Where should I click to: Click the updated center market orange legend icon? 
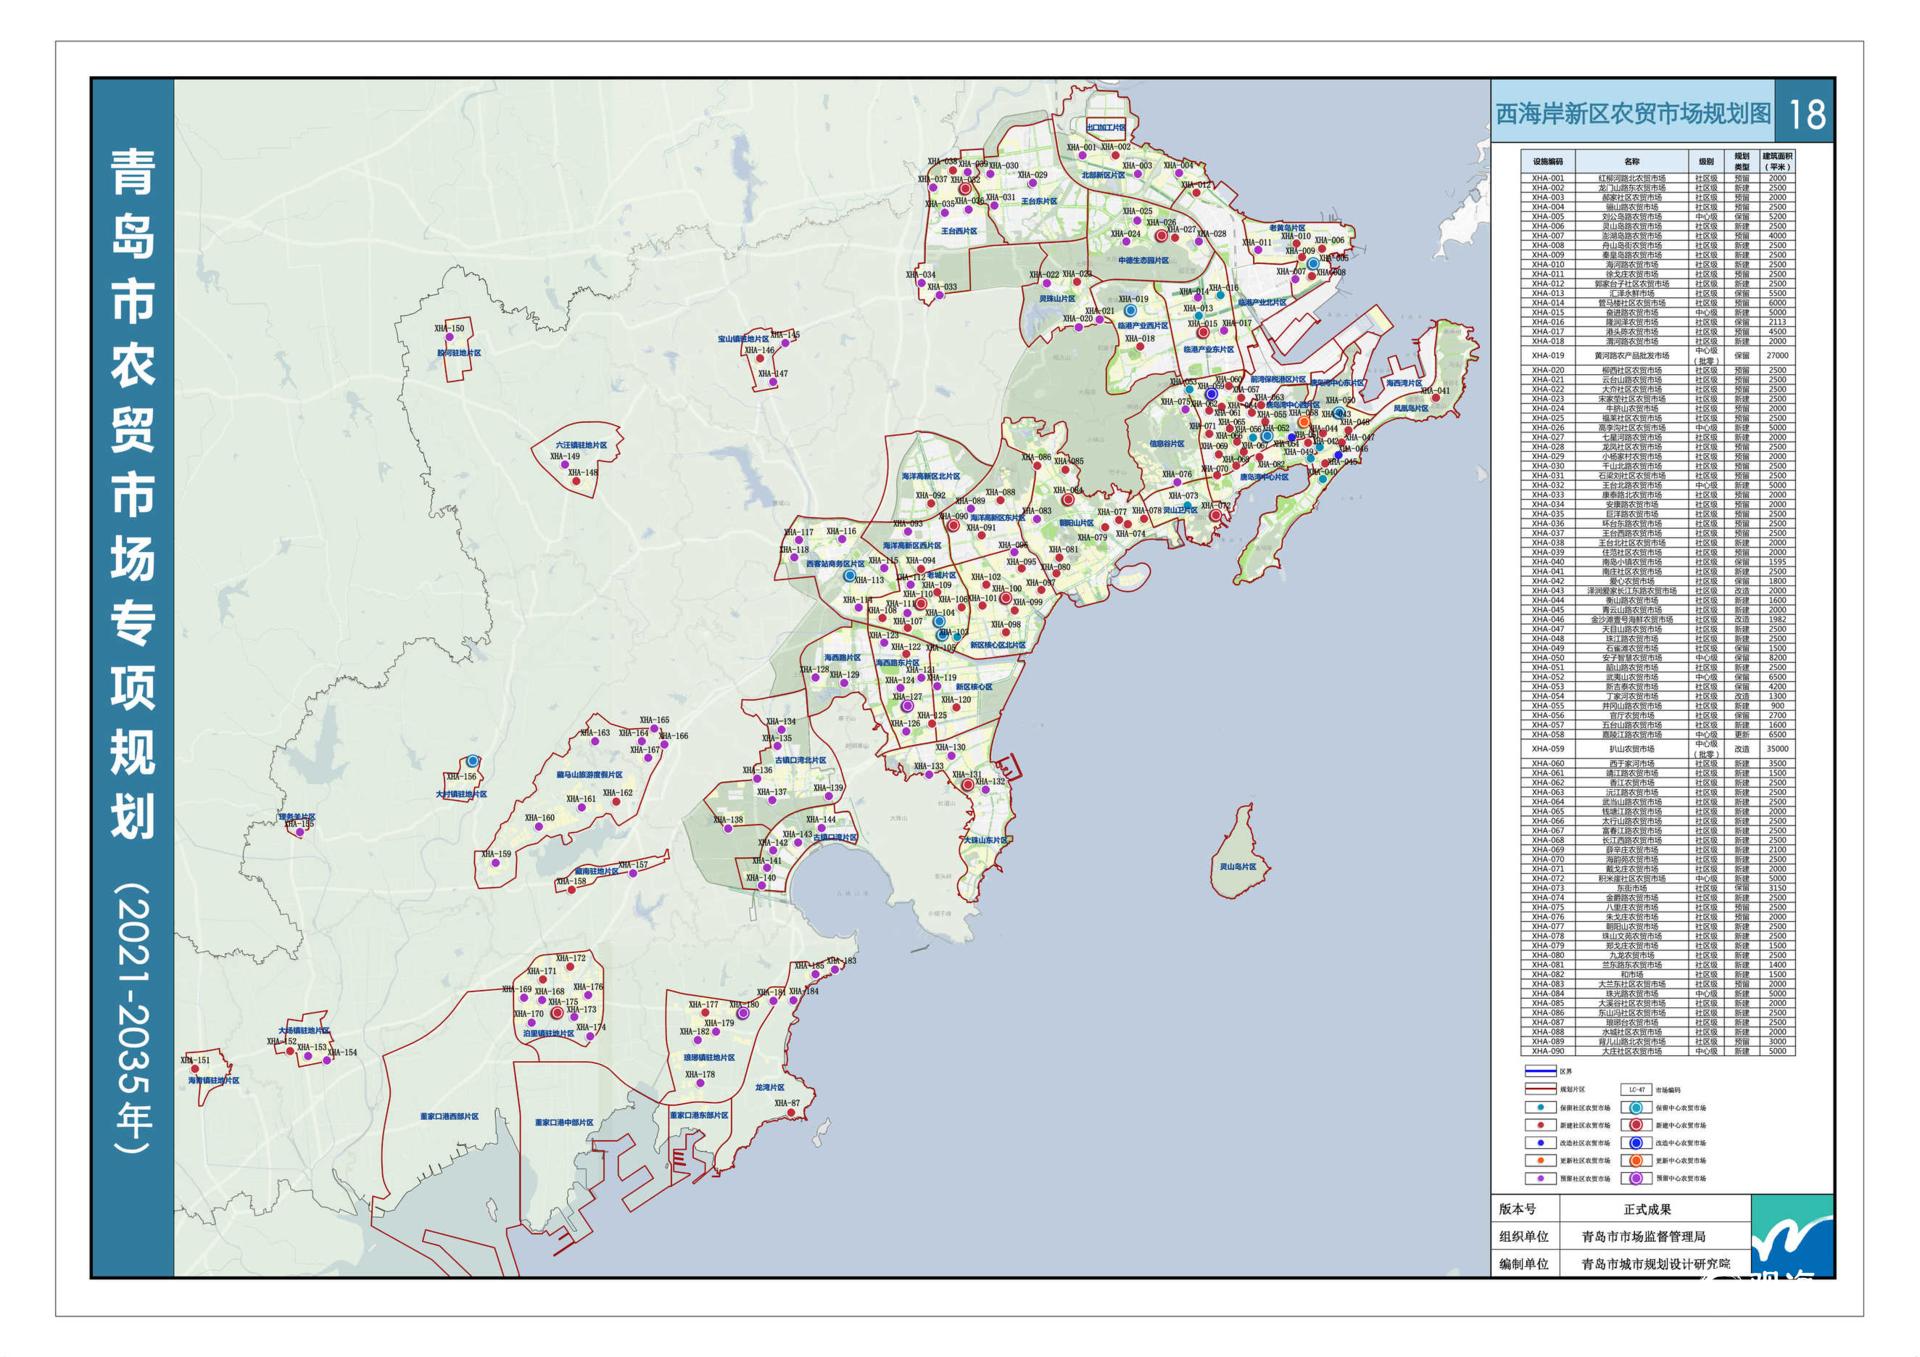point(1636,1160)
